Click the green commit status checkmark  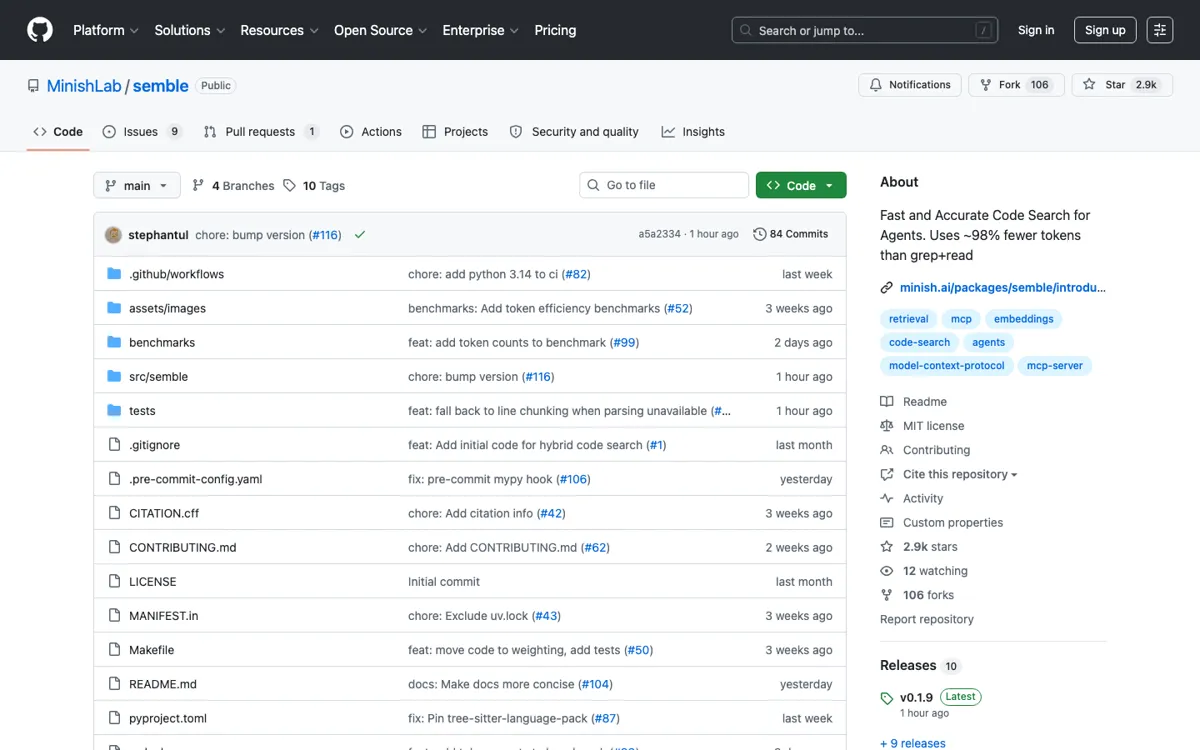(360, 235)
